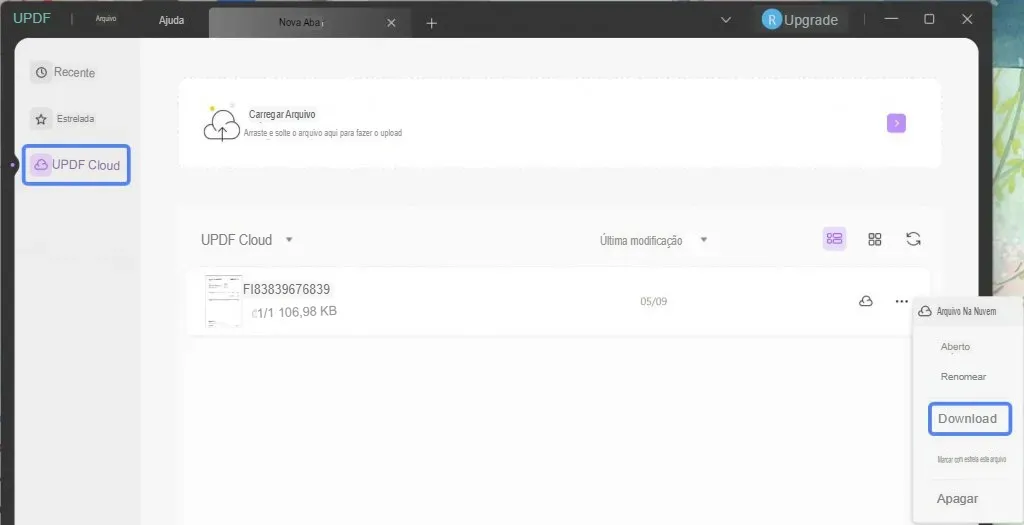
Task: Click the UPDF logo in title bar
Action: [31, 18]
